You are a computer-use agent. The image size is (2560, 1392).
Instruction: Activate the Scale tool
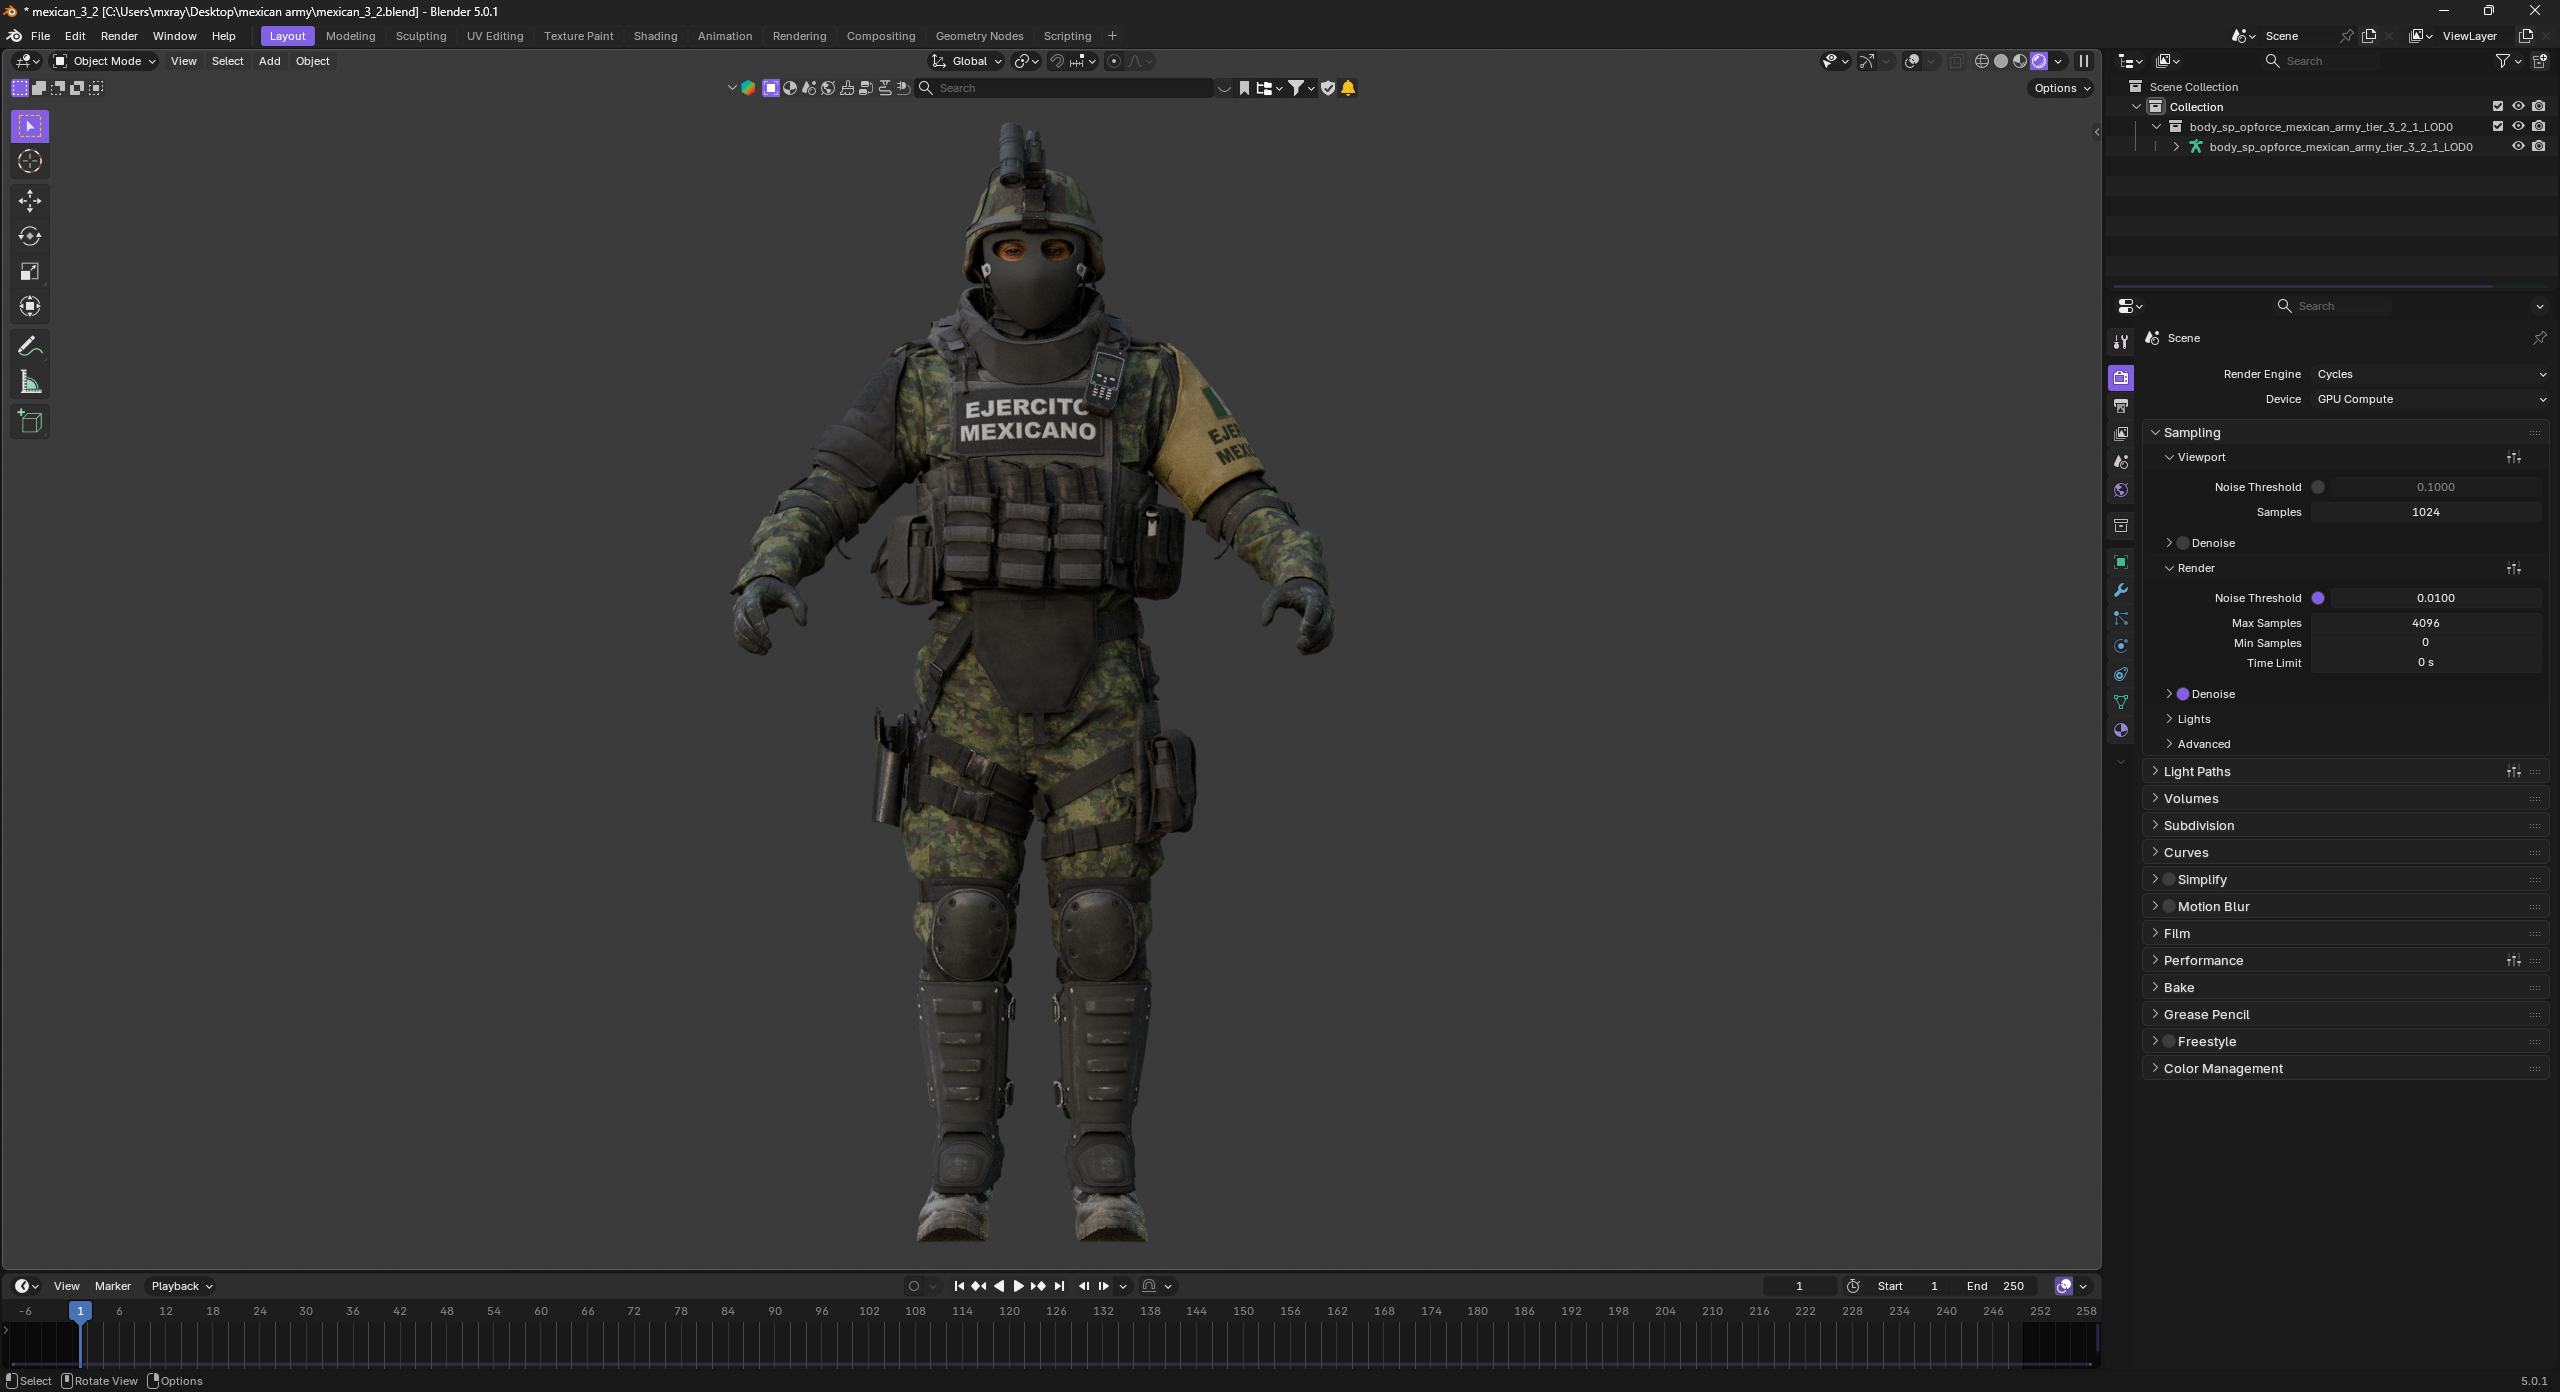(30, 271)
